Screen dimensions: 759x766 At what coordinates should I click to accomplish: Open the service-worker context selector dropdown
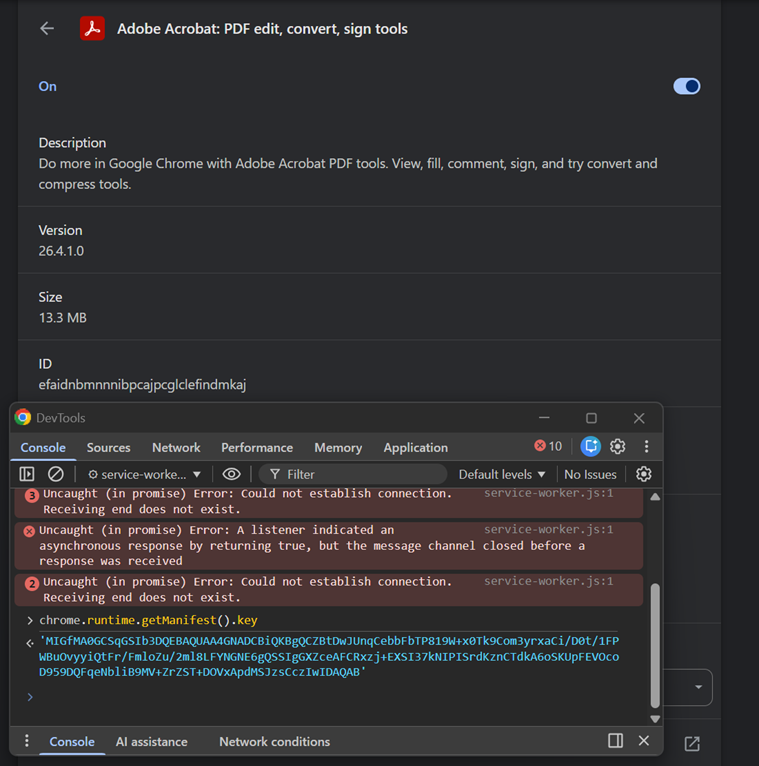click(144, 474)
